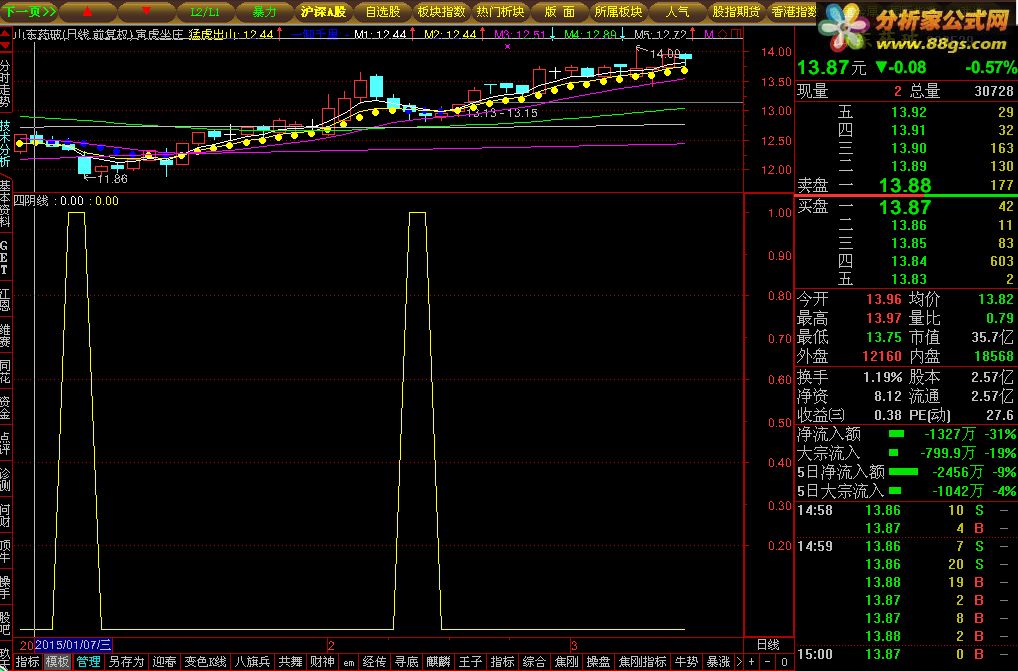Select 共舞 indicator tab
Screen dimensions: 1018x671
(290, 662)
